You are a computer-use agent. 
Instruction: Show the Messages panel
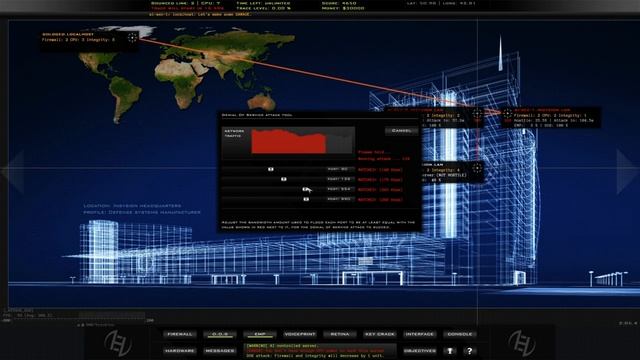(220, 351)
